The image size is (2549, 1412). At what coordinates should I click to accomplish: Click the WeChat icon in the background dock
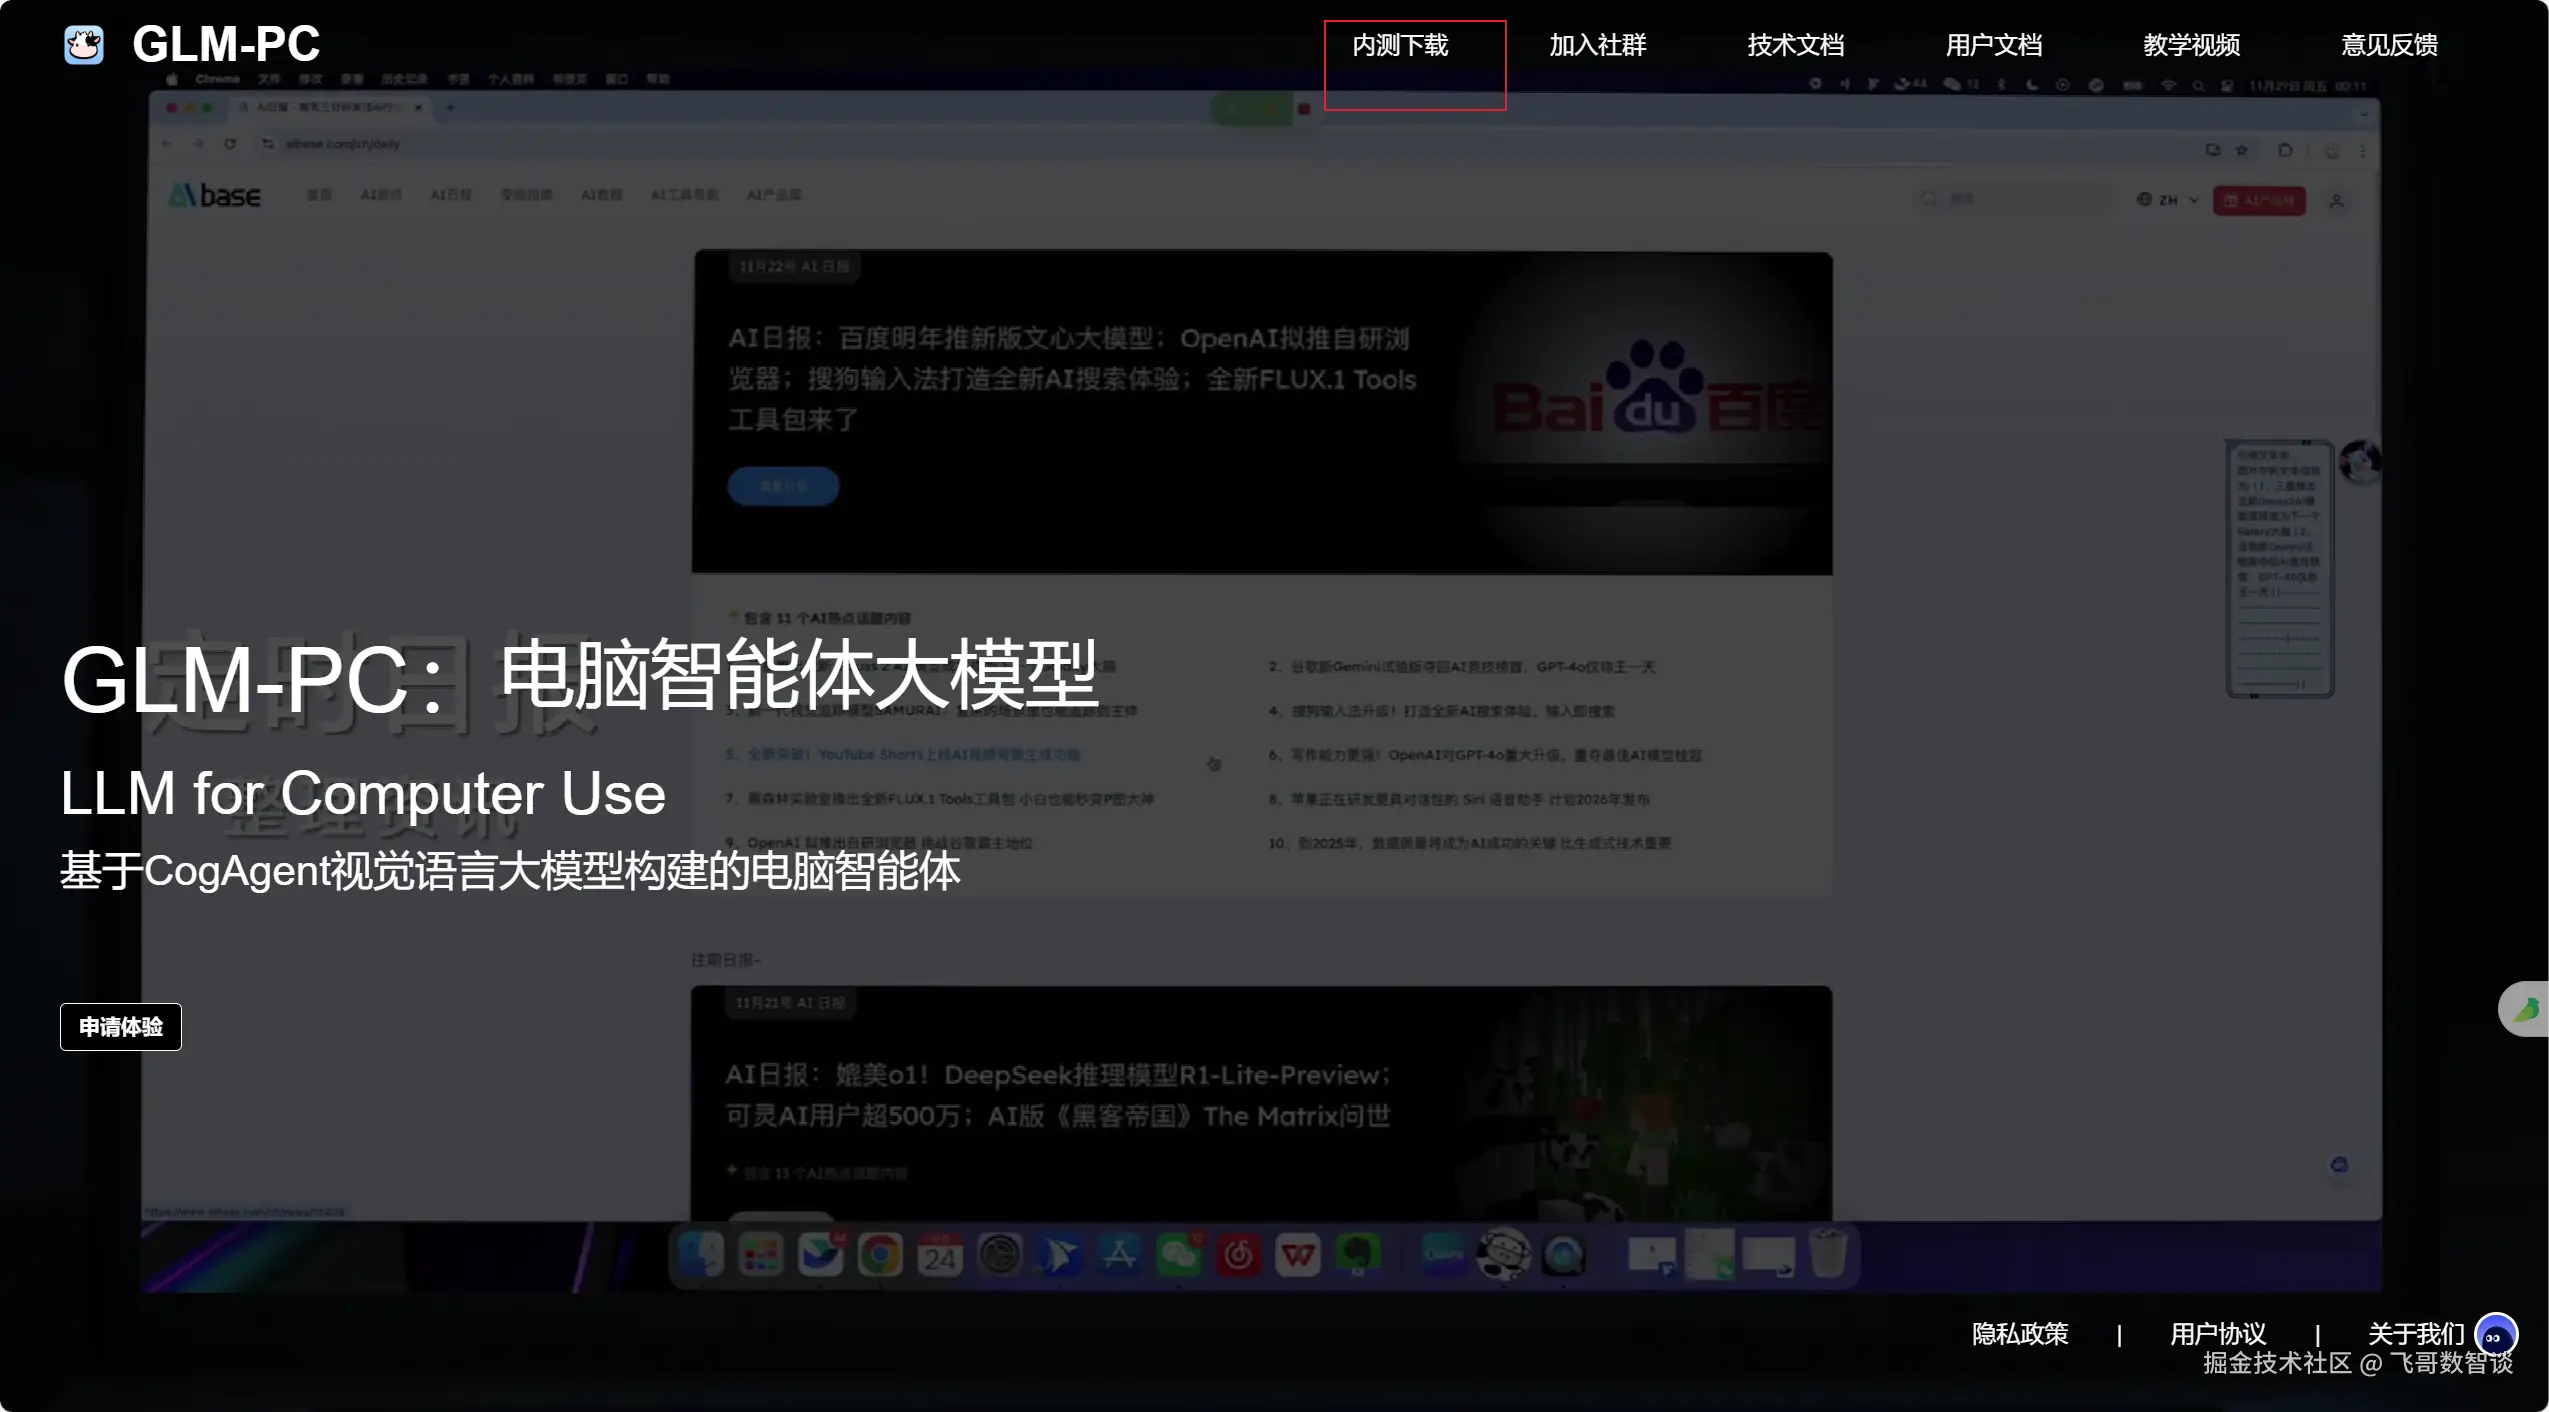pos(1179,1254)
